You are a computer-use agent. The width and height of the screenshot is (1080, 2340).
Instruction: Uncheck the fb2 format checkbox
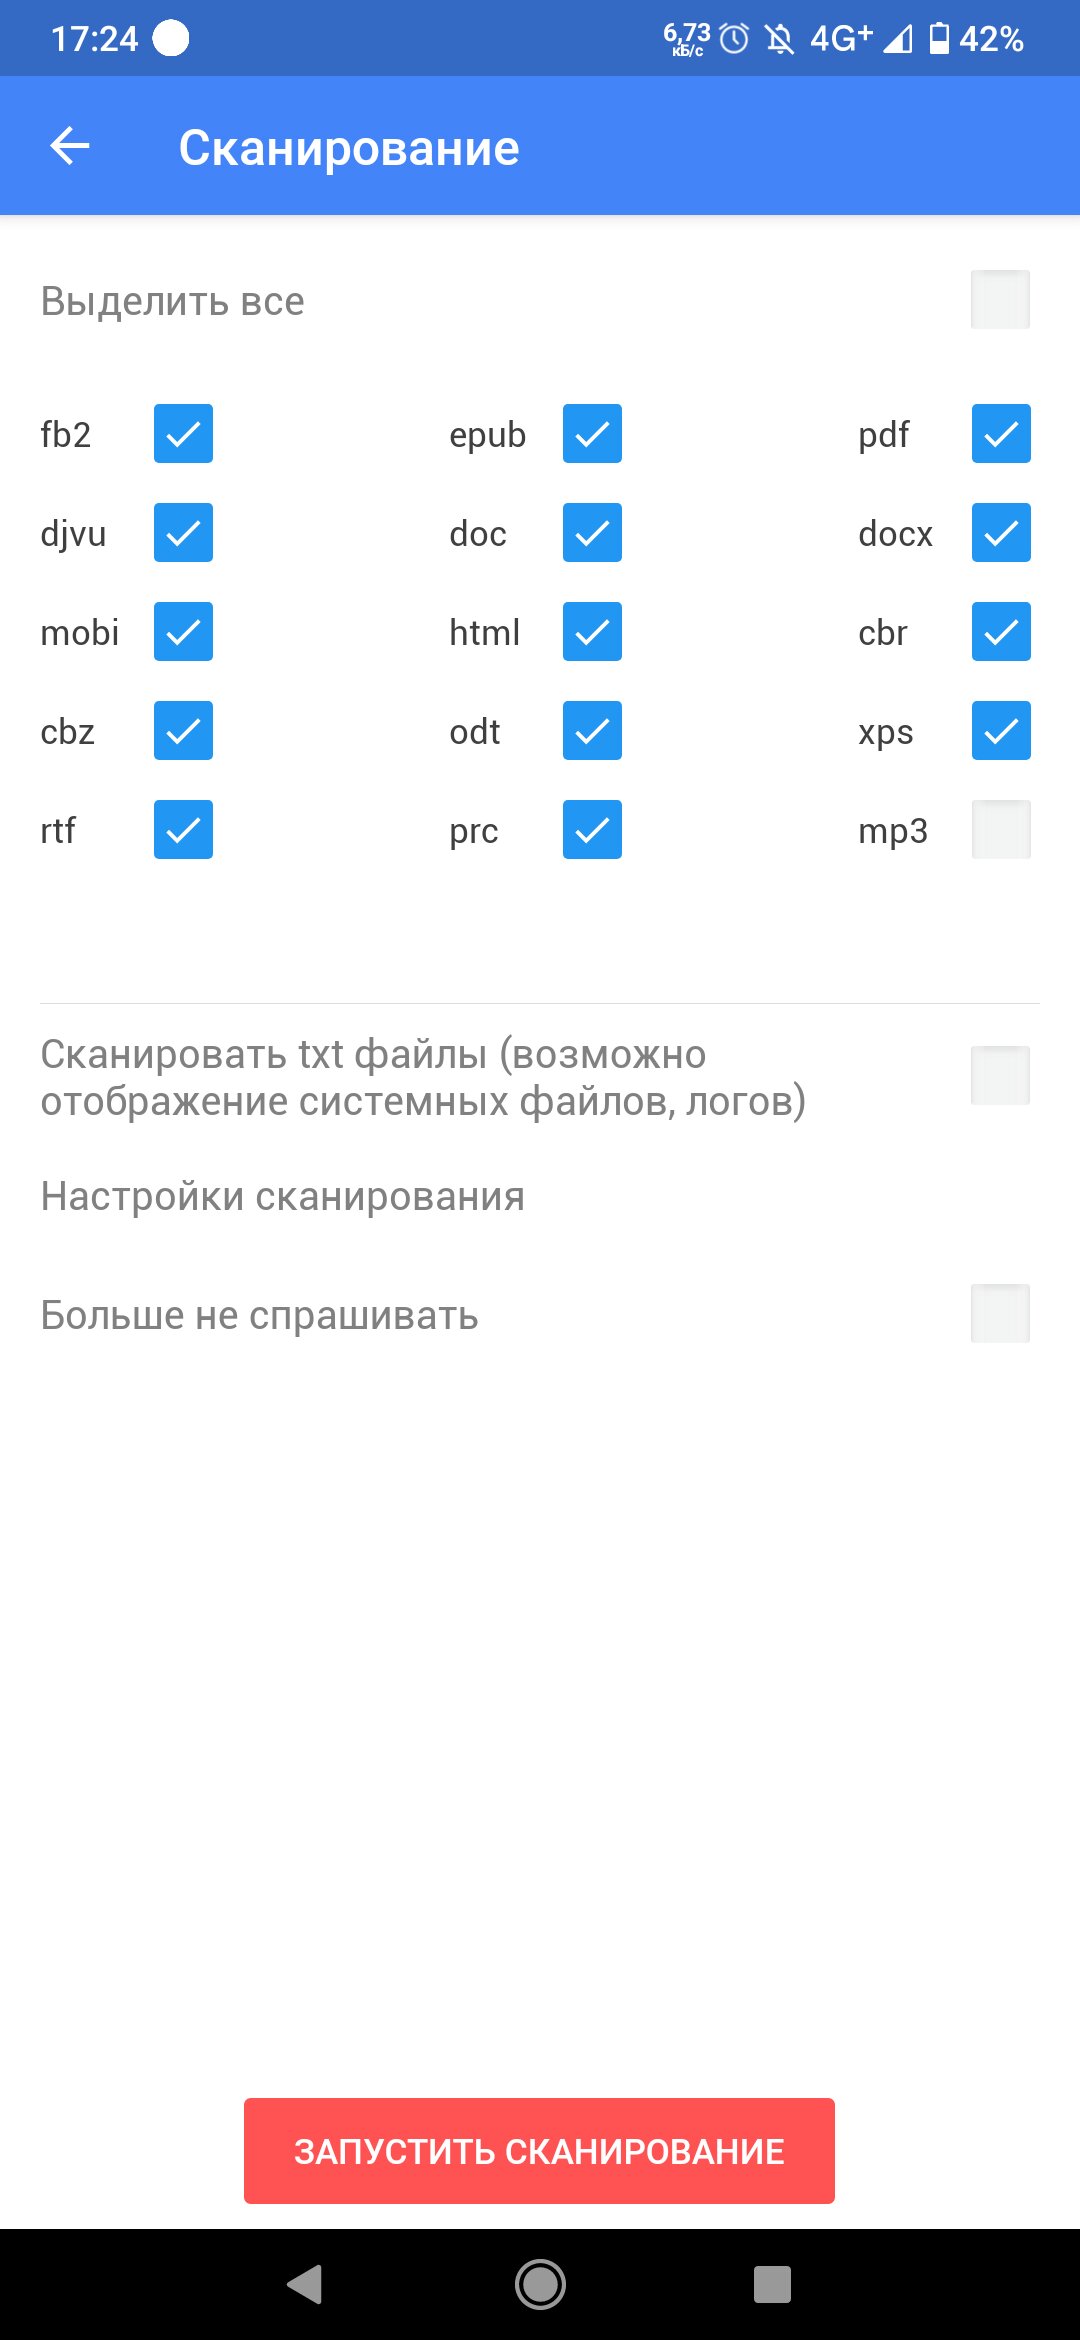coord(183,434)
